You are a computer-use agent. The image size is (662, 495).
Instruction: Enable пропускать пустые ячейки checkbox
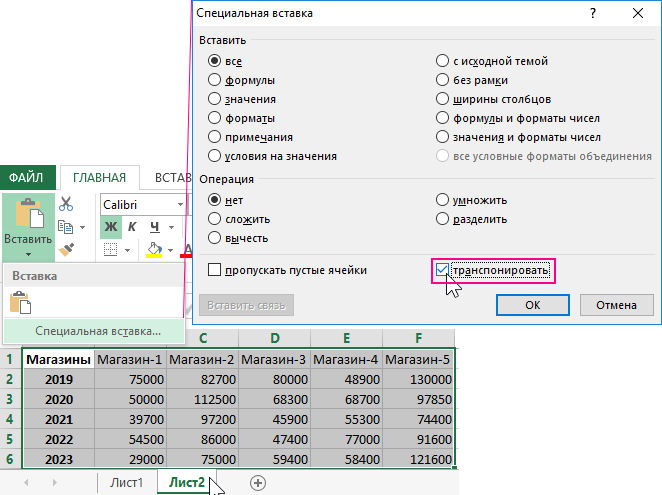[x=214, y=270]
